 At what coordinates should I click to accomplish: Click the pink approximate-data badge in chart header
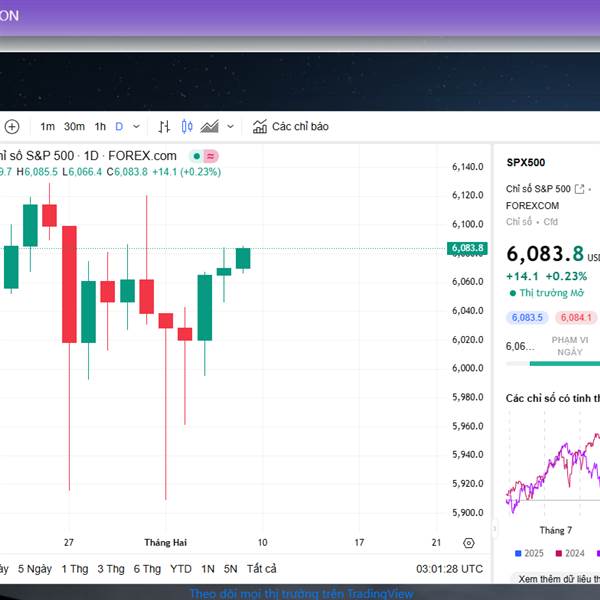coord(210,156)
